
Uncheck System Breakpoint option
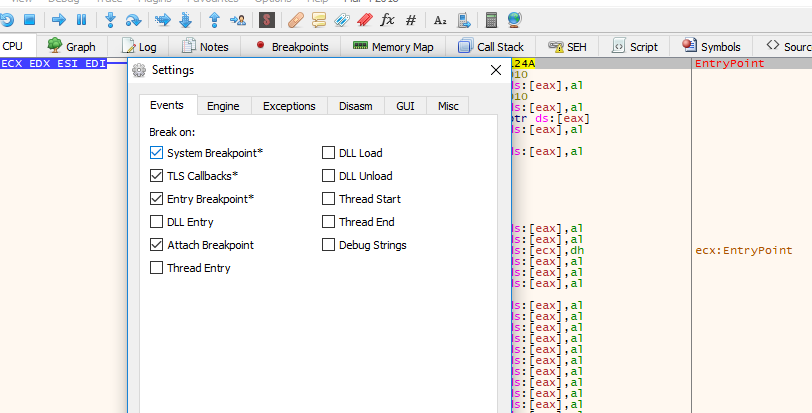tap(156, 153)
